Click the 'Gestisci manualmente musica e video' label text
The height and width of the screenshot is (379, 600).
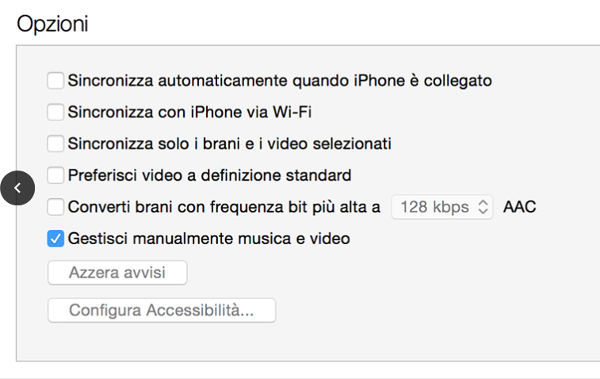tap(209, 239)
